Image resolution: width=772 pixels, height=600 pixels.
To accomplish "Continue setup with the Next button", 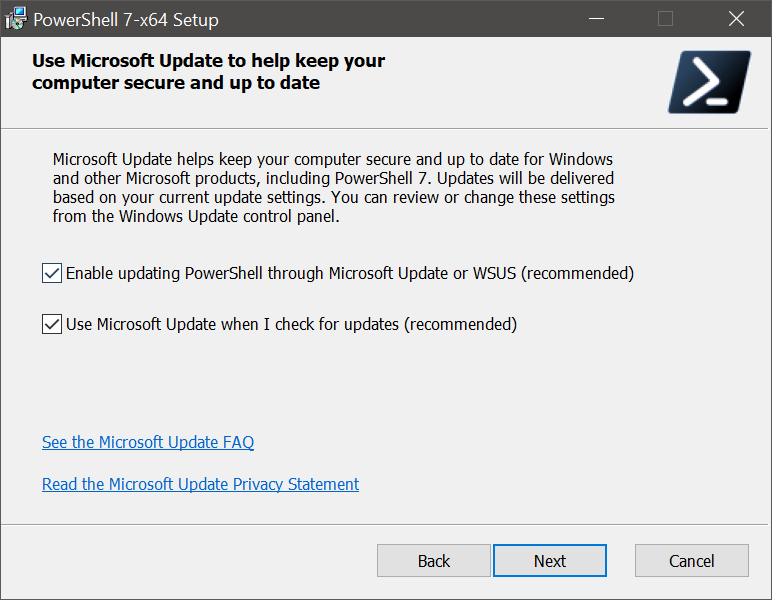I will 550,561.
